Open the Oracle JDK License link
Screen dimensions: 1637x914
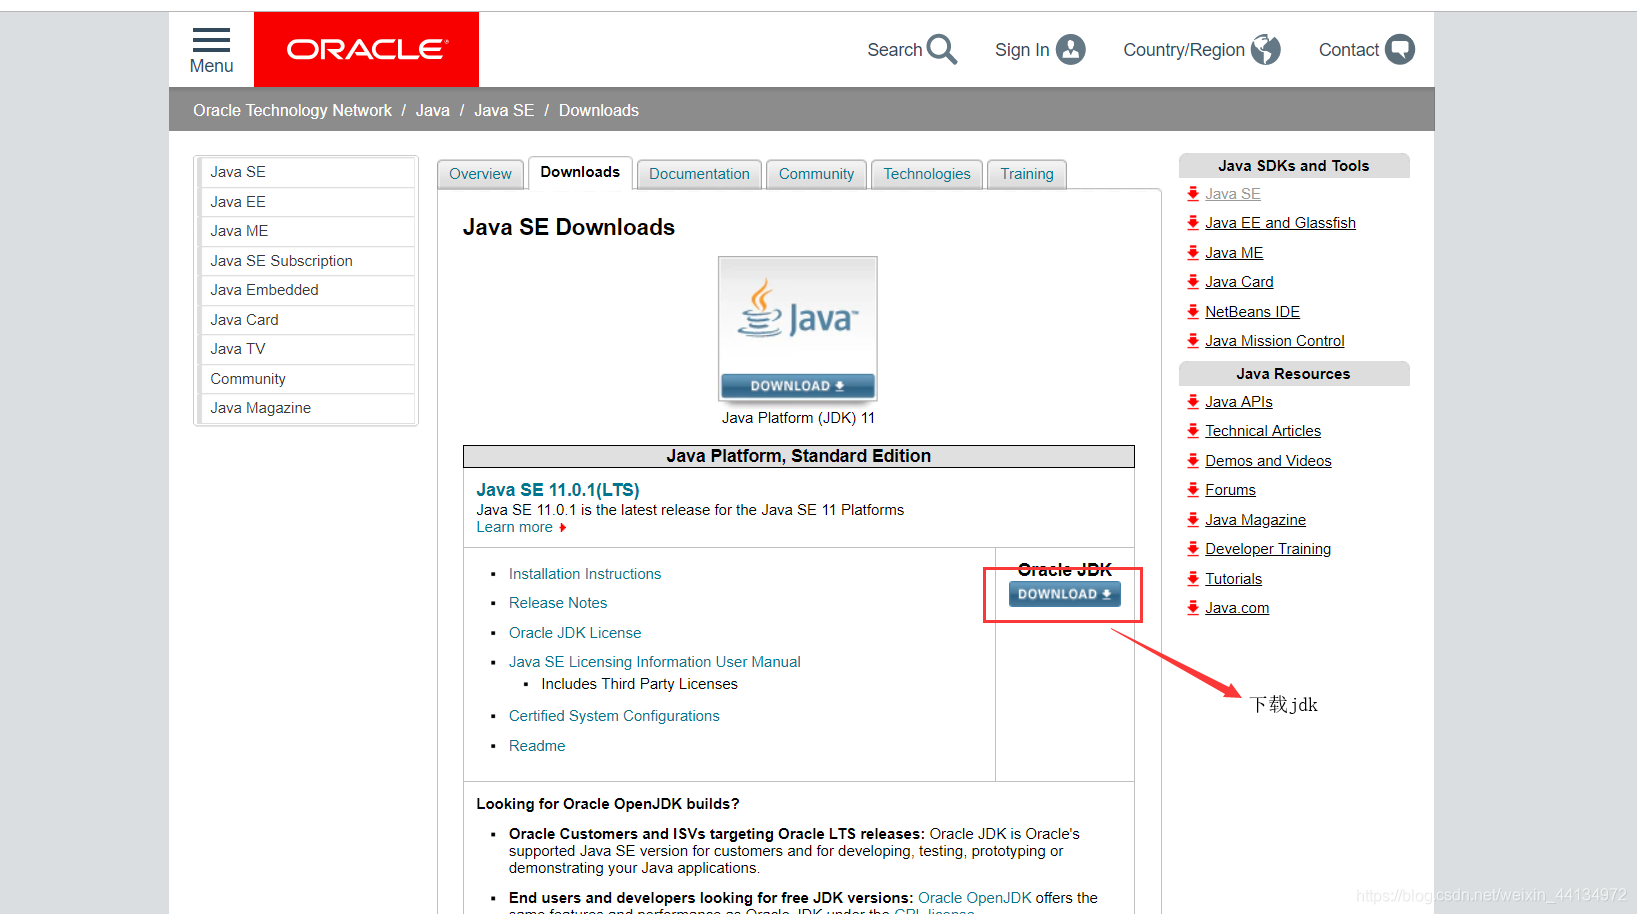(575, 633)
